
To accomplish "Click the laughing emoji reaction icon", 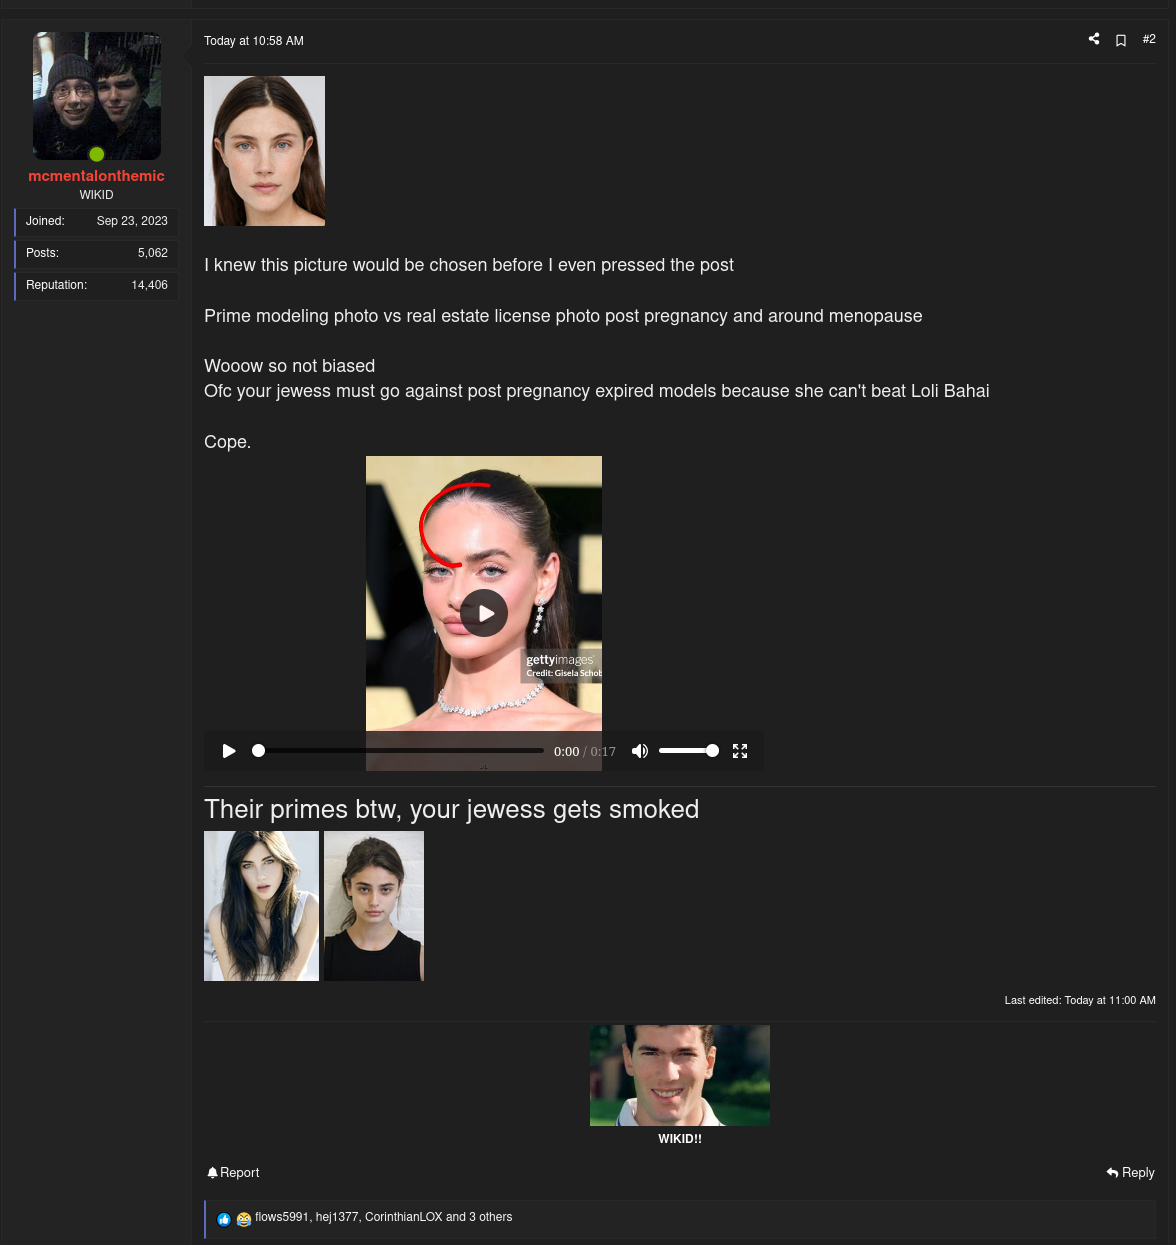I will point(243,1218).
